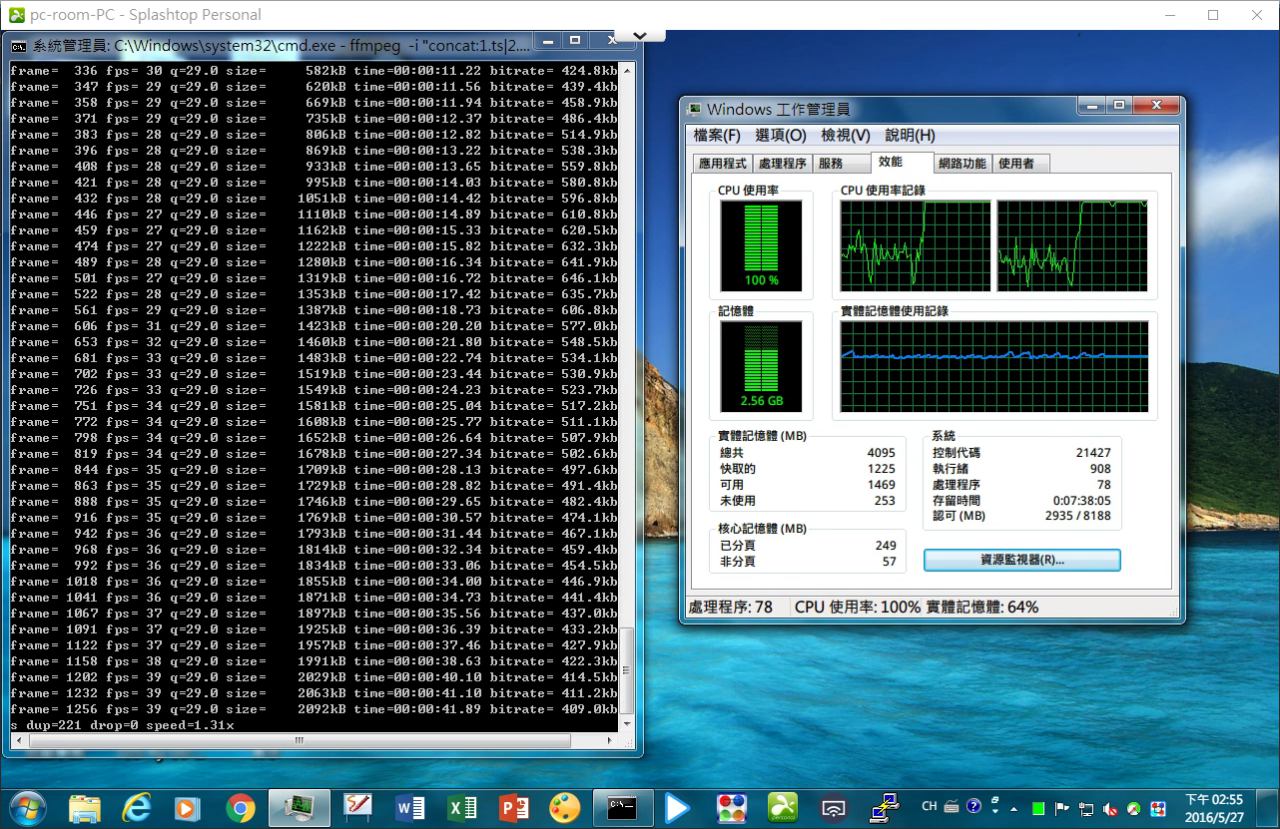This screenshot has height=829, width=1280.
Task: Open Excel from the taskbar
Action: coord(462,807)
